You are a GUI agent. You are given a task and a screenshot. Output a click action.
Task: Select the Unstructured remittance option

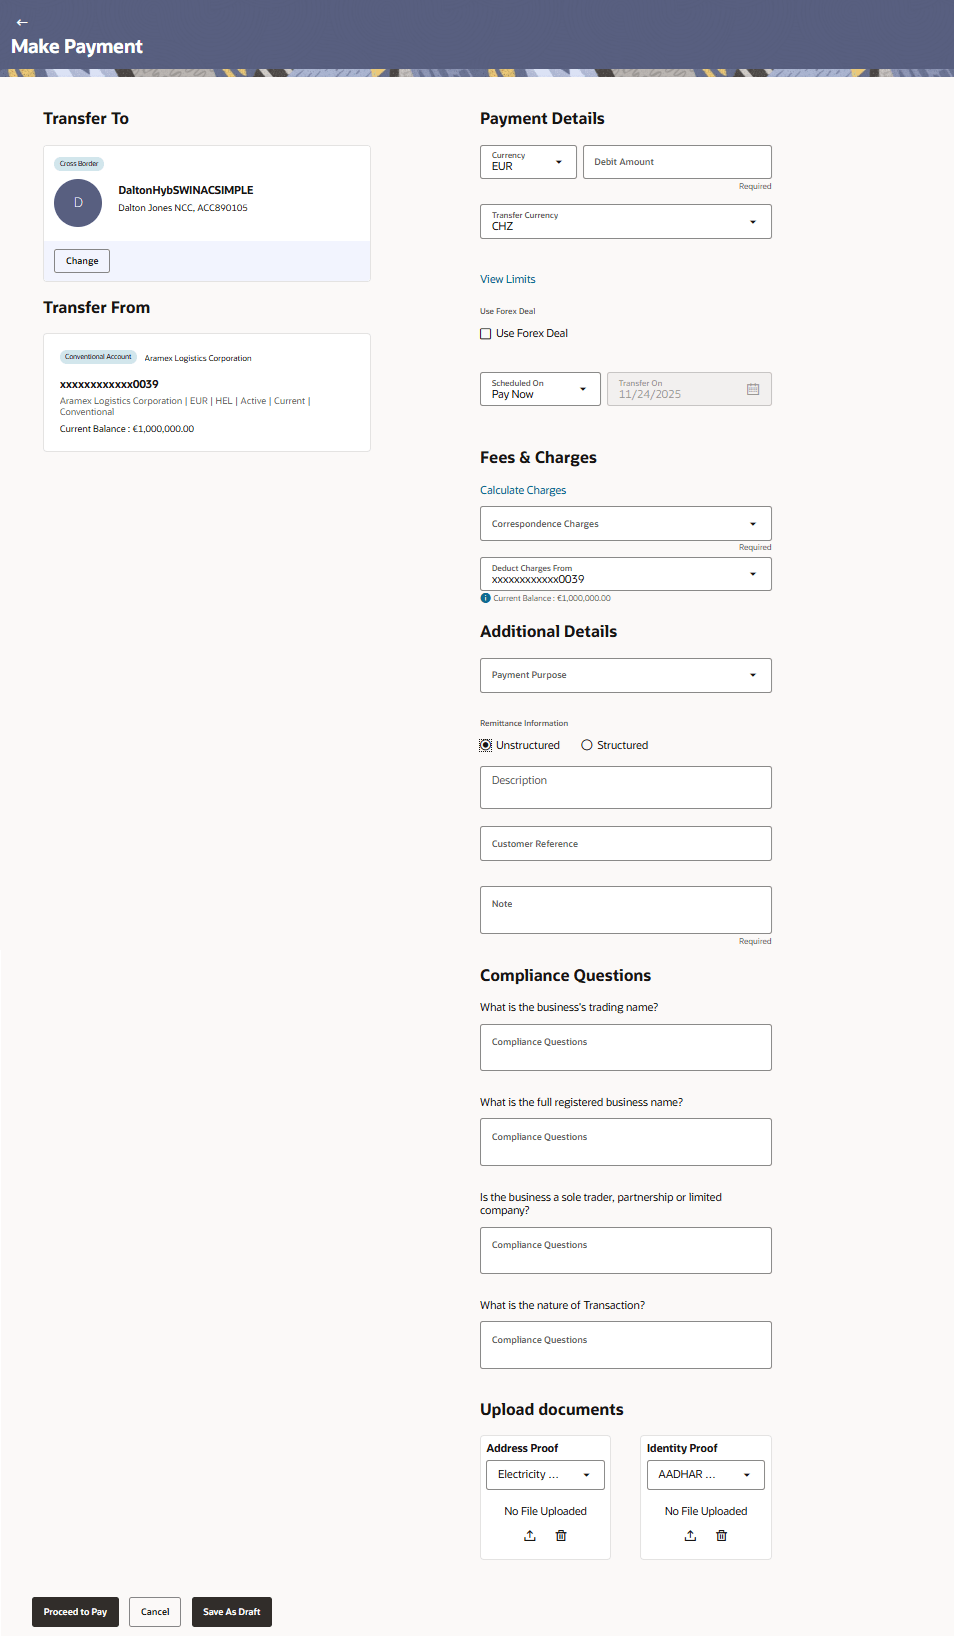click(x=486, y=745)
